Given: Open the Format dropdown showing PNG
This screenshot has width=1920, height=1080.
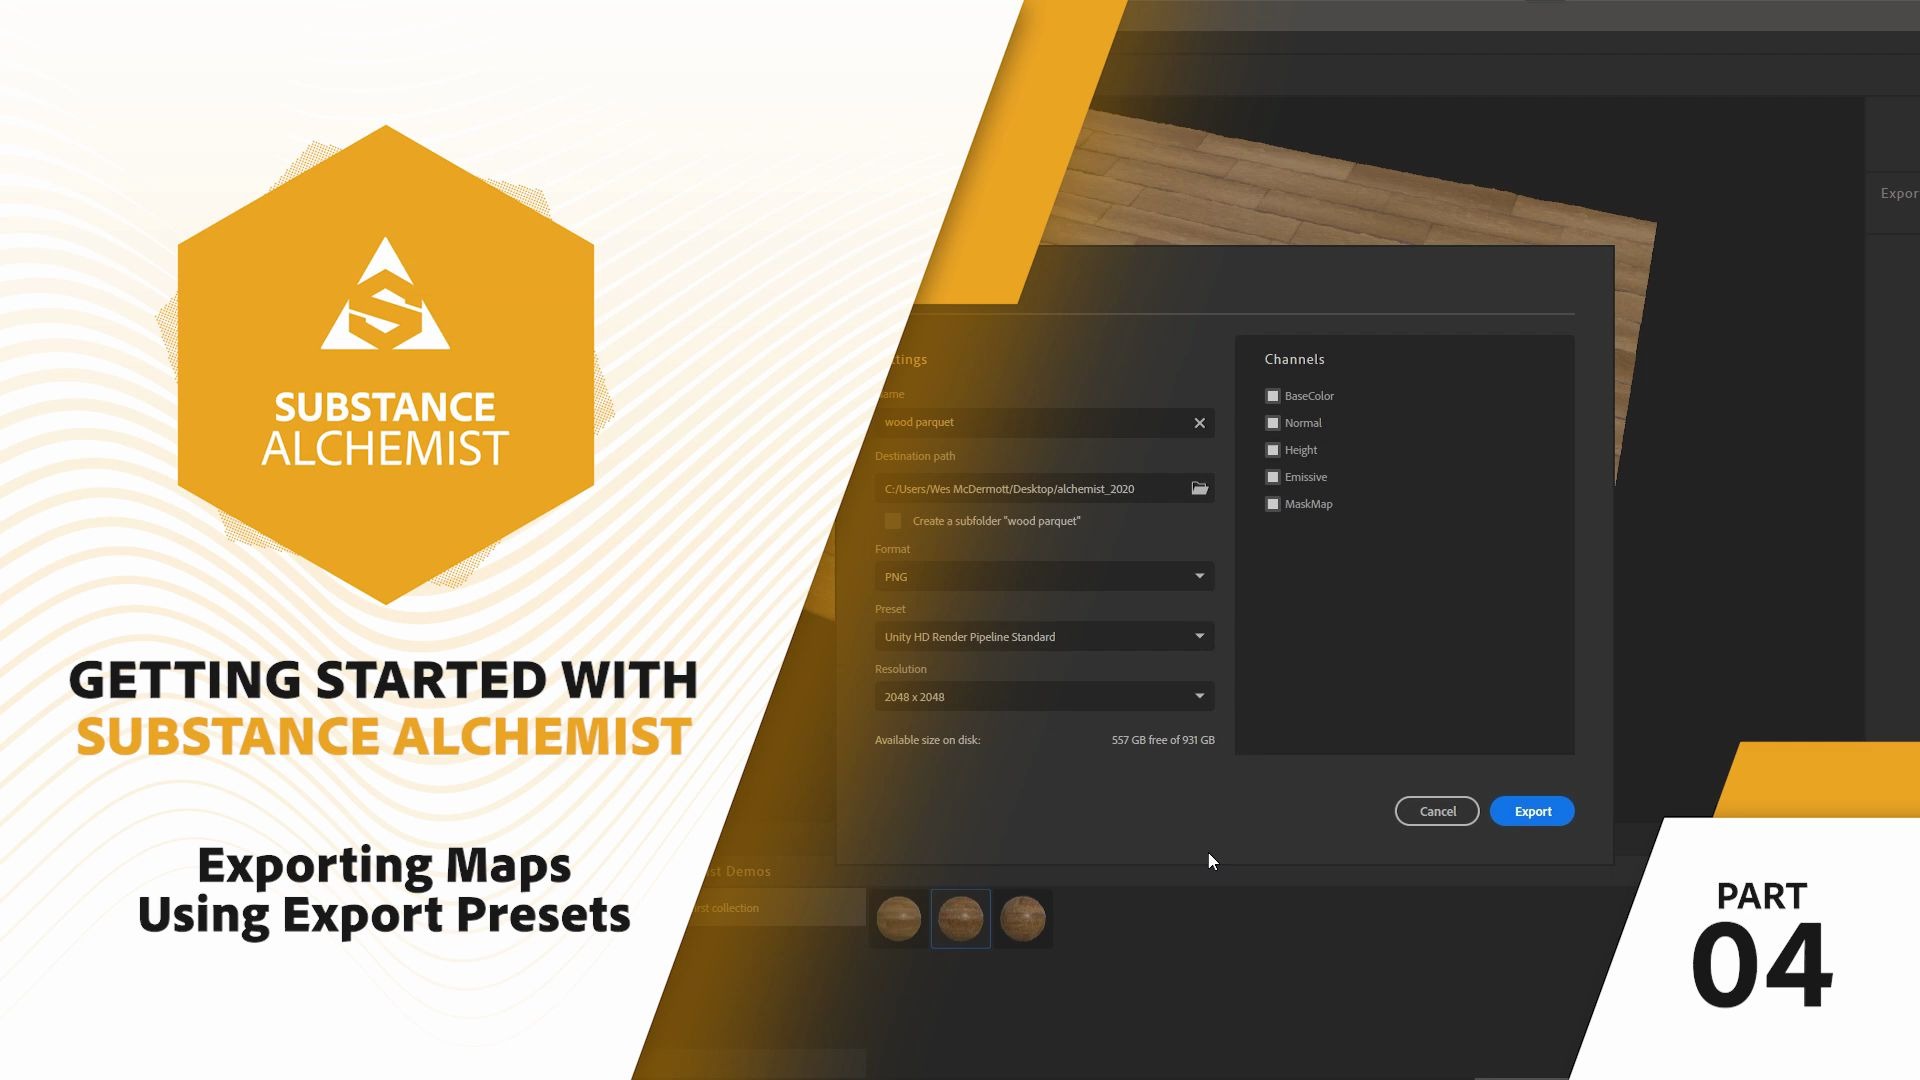Looking at the screenshot, I should pos(1044,576).
